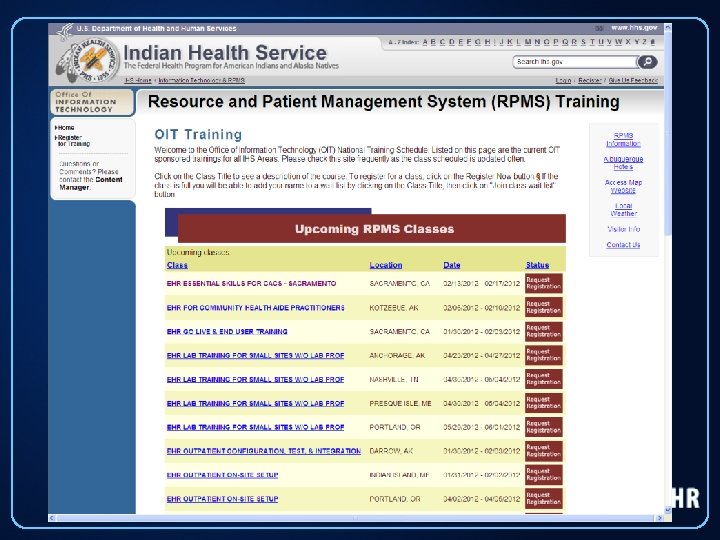Request Registration for Barrow, AK class

point(544,450)
